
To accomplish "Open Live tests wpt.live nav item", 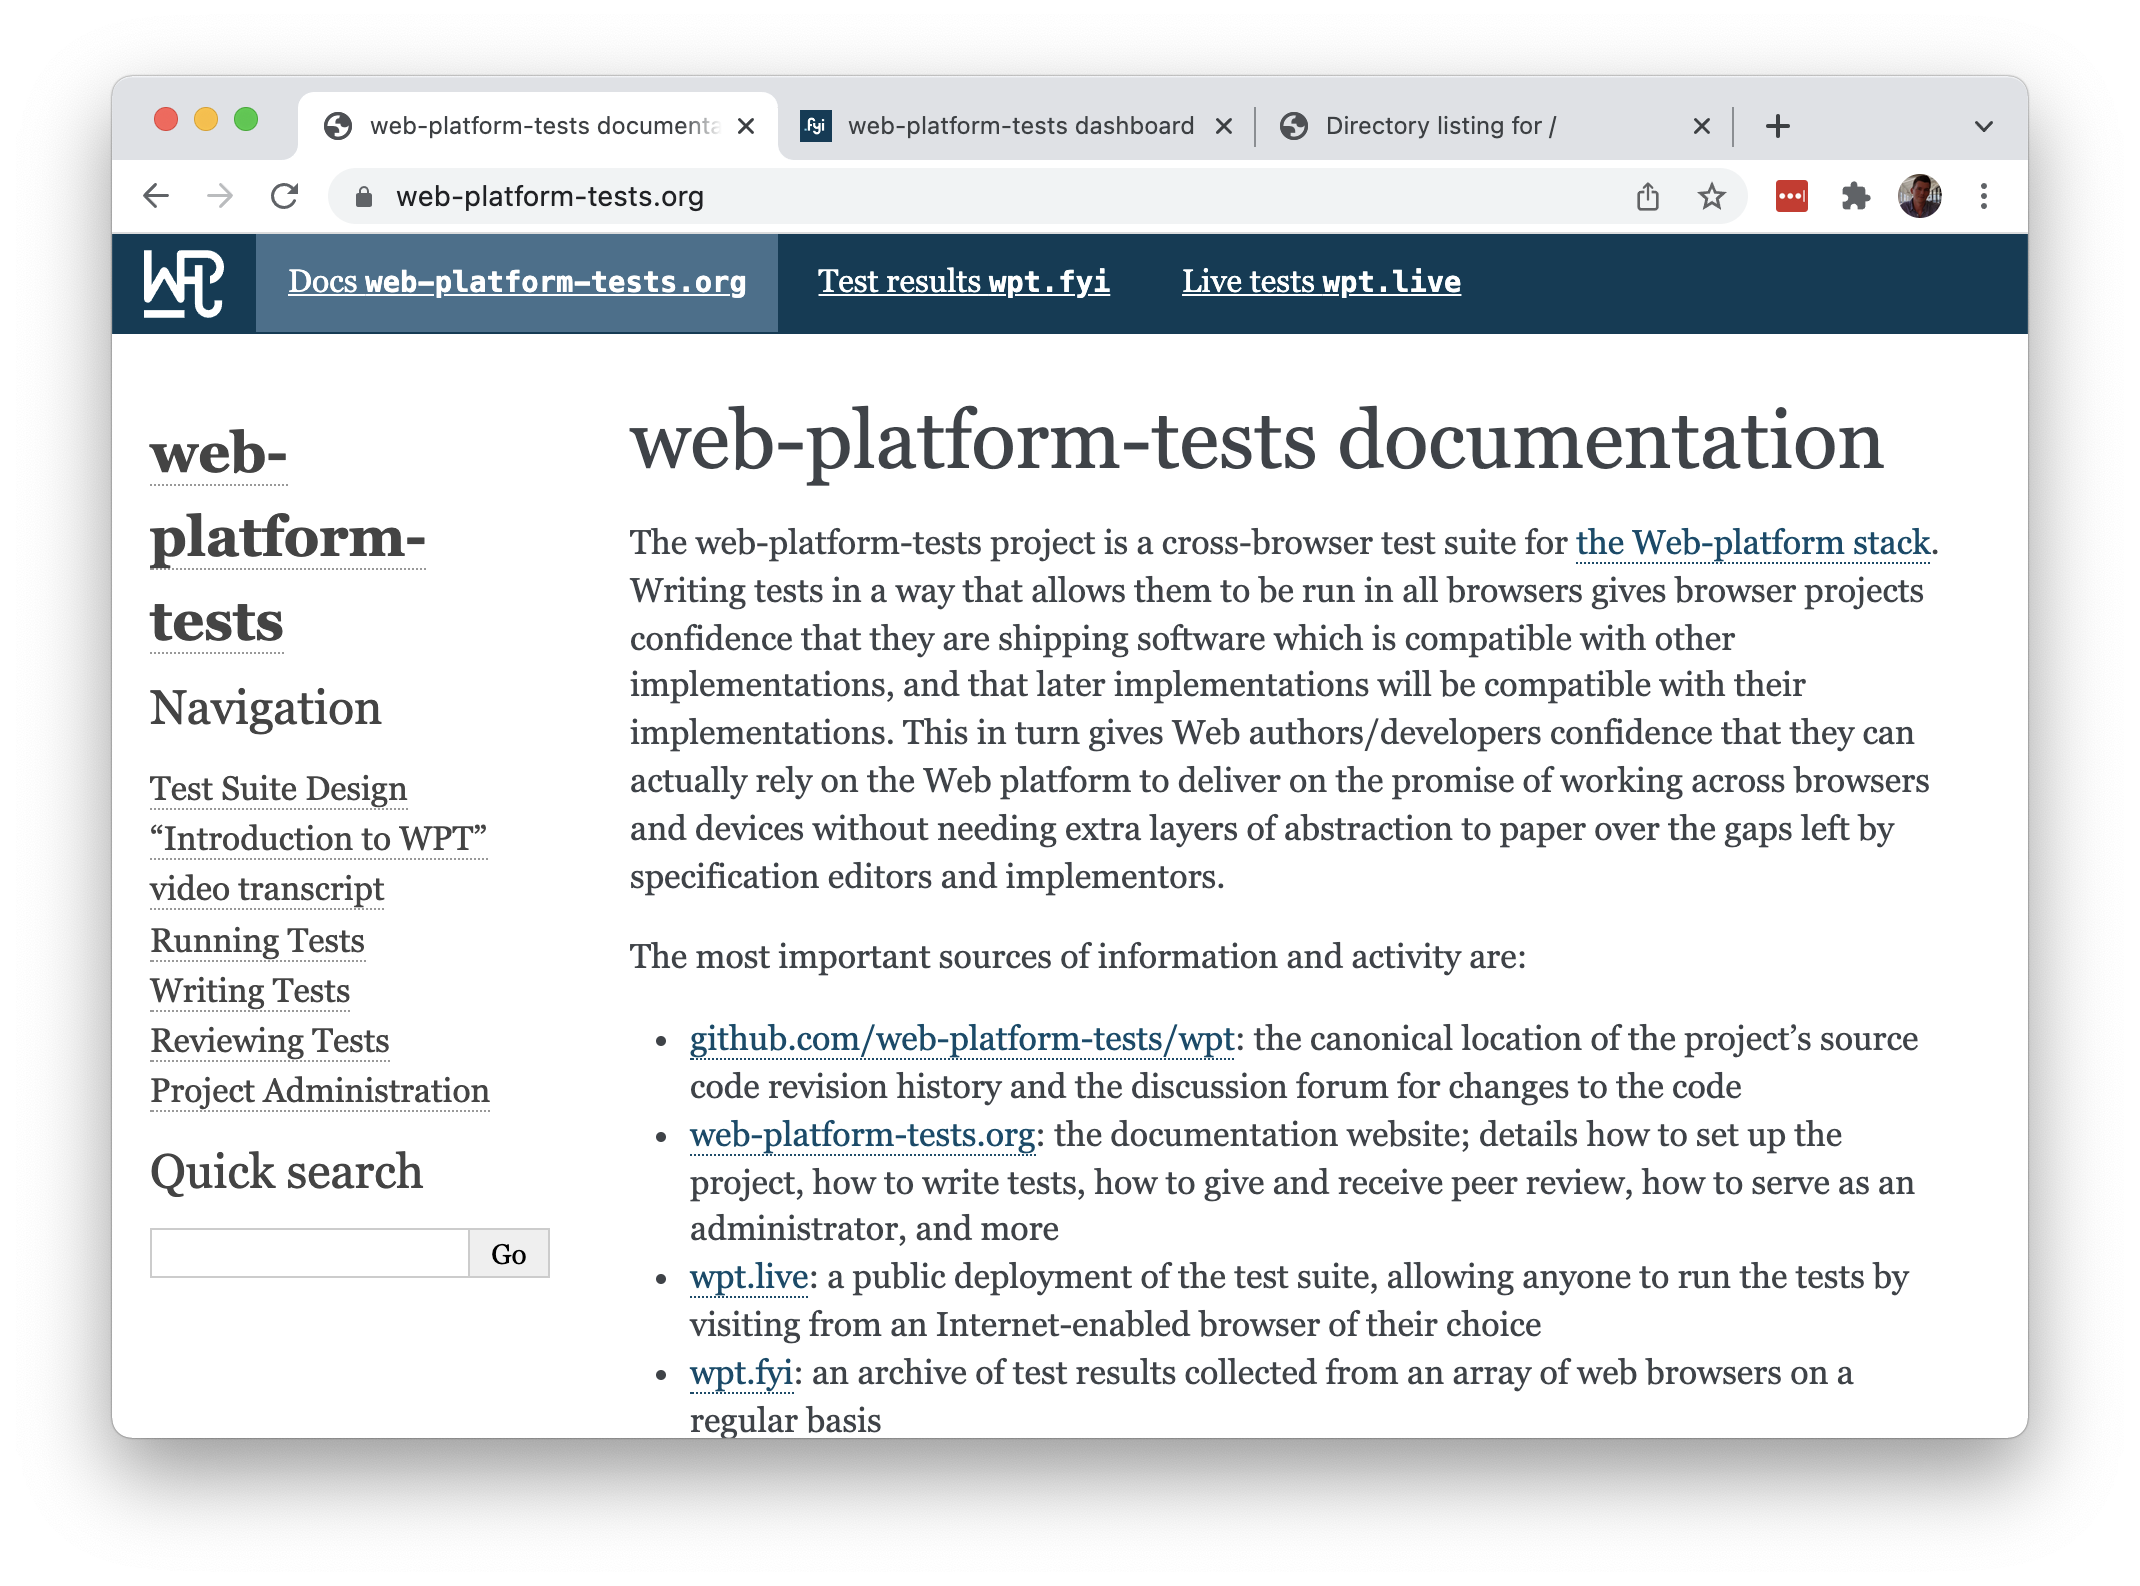I will 1321,282.
